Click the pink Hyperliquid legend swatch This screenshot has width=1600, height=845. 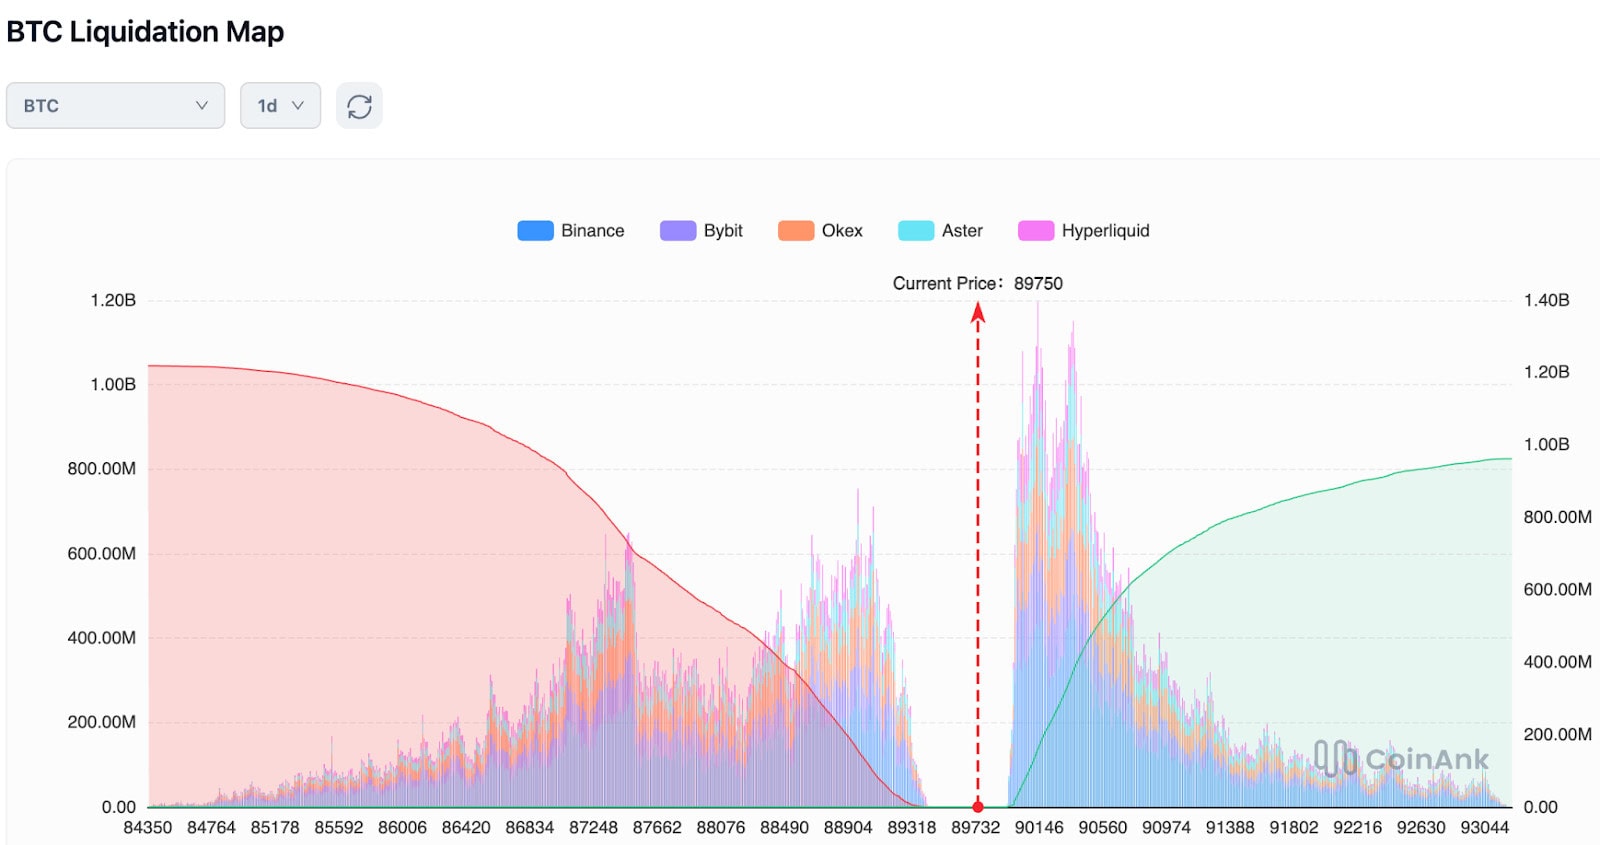[1035, 231]
